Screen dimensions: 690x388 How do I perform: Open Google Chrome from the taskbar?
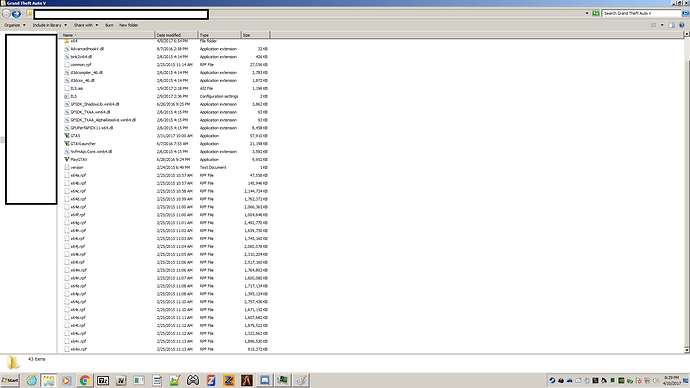[84, 380]
